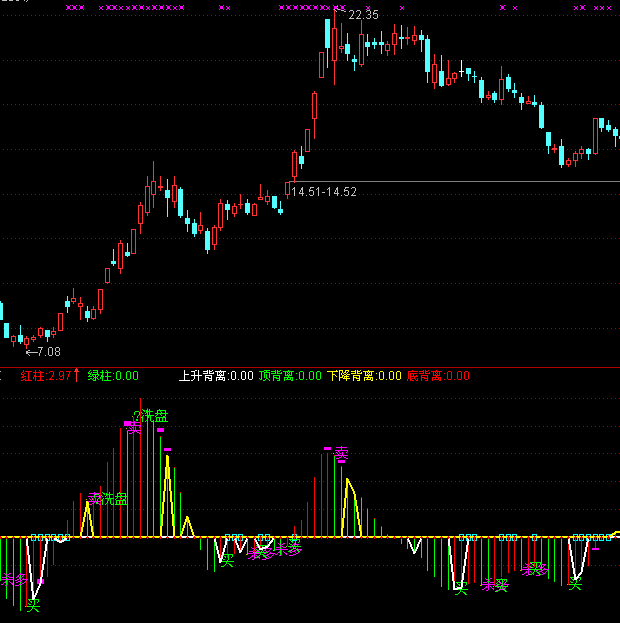Click the red 底背离 label
Screen dimensions: 620x623
tap(437, 376)
